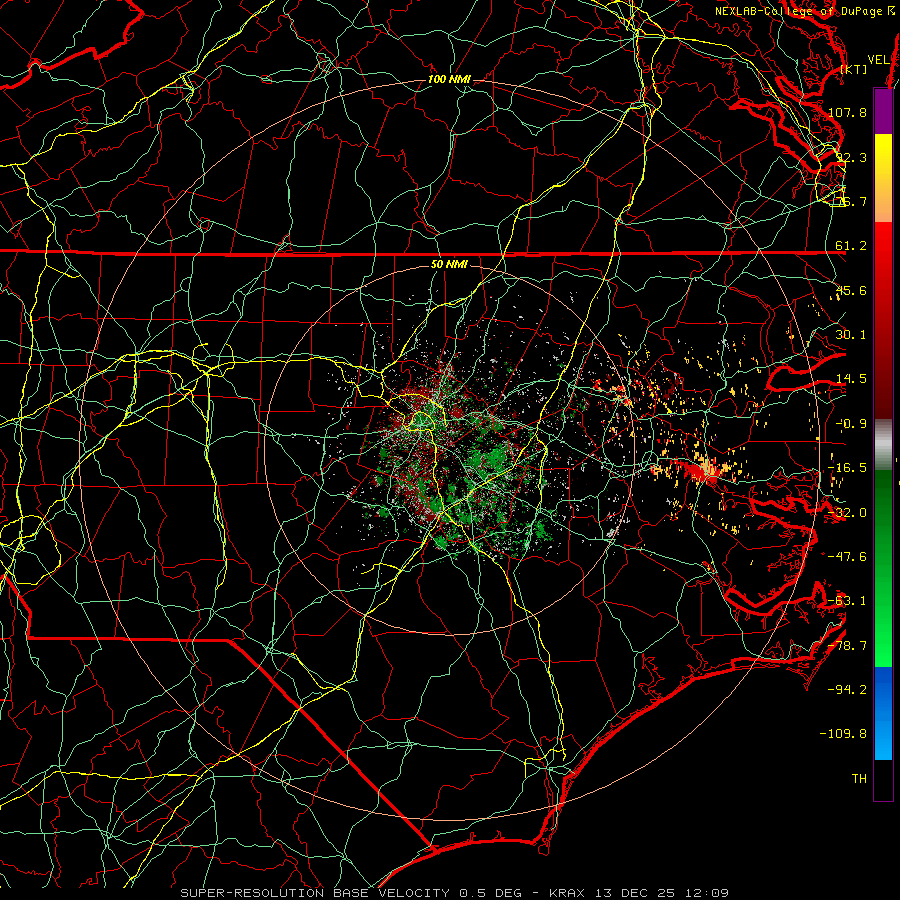This screenshot has height=900, width=900.
Task: Click the -47.6 legend value
Action: coord(848,557)
